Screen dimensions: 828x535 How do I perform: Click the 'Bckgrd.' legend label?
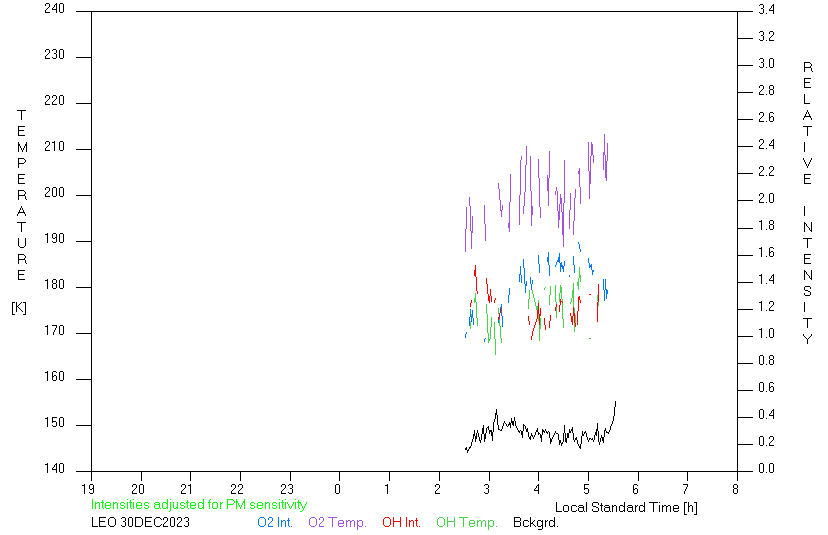[x=535, y=522]
